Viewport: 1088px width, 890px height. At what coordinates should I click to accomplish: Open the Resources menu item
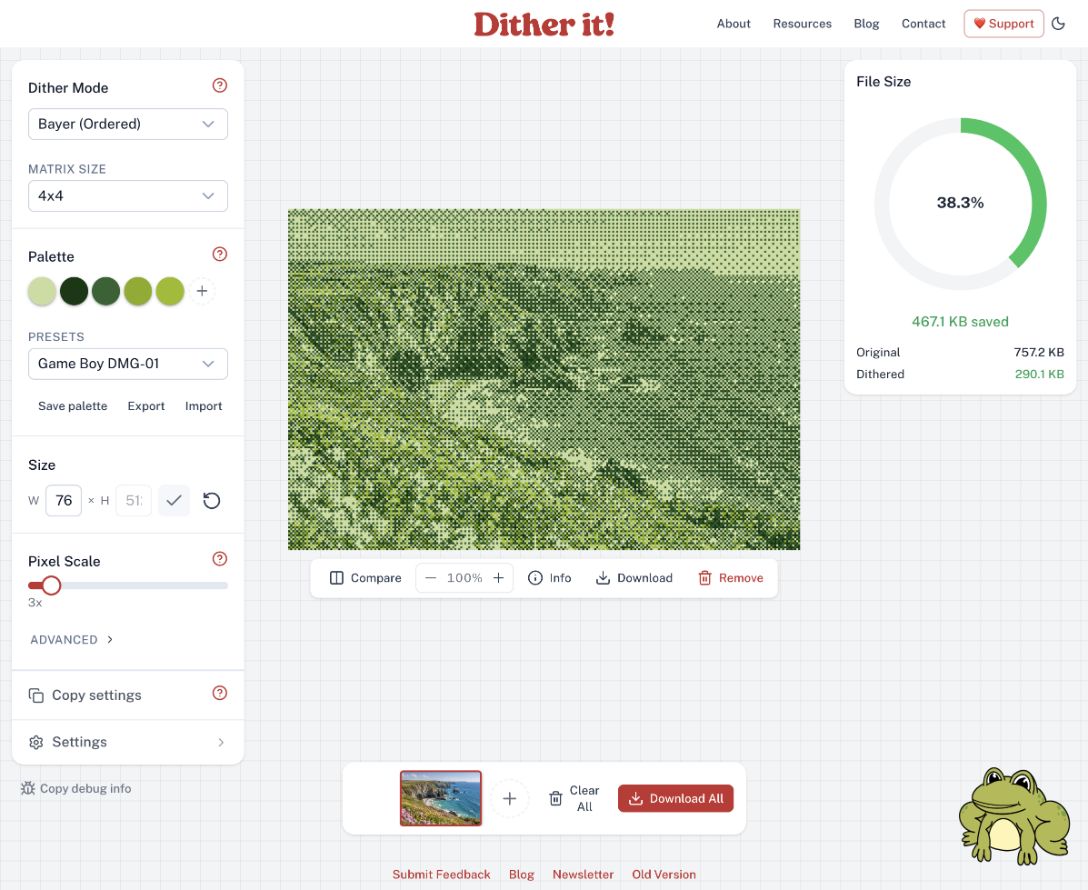pos(802,24)
